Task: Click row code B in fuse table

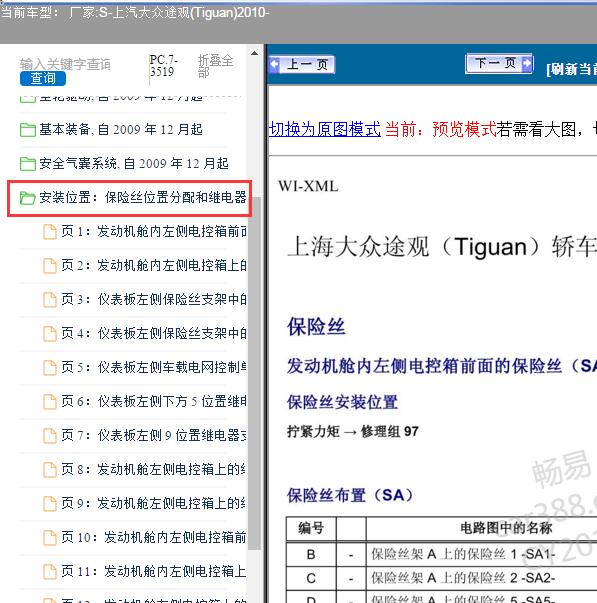Action: (x=311, y=555)
